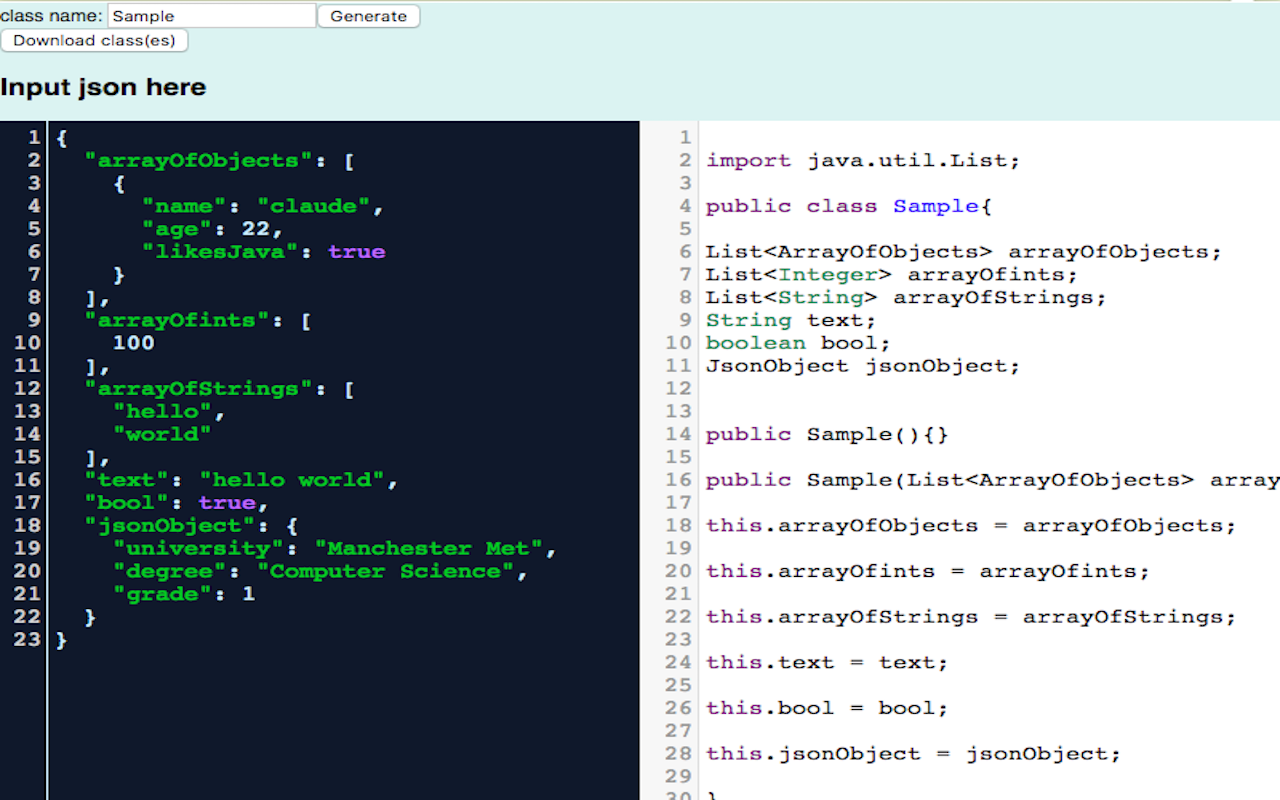This screenshot has width=1280, height=800.
Task: Click the "List<Integer> arrayOfints;" declaration
Action: point(892,274)
